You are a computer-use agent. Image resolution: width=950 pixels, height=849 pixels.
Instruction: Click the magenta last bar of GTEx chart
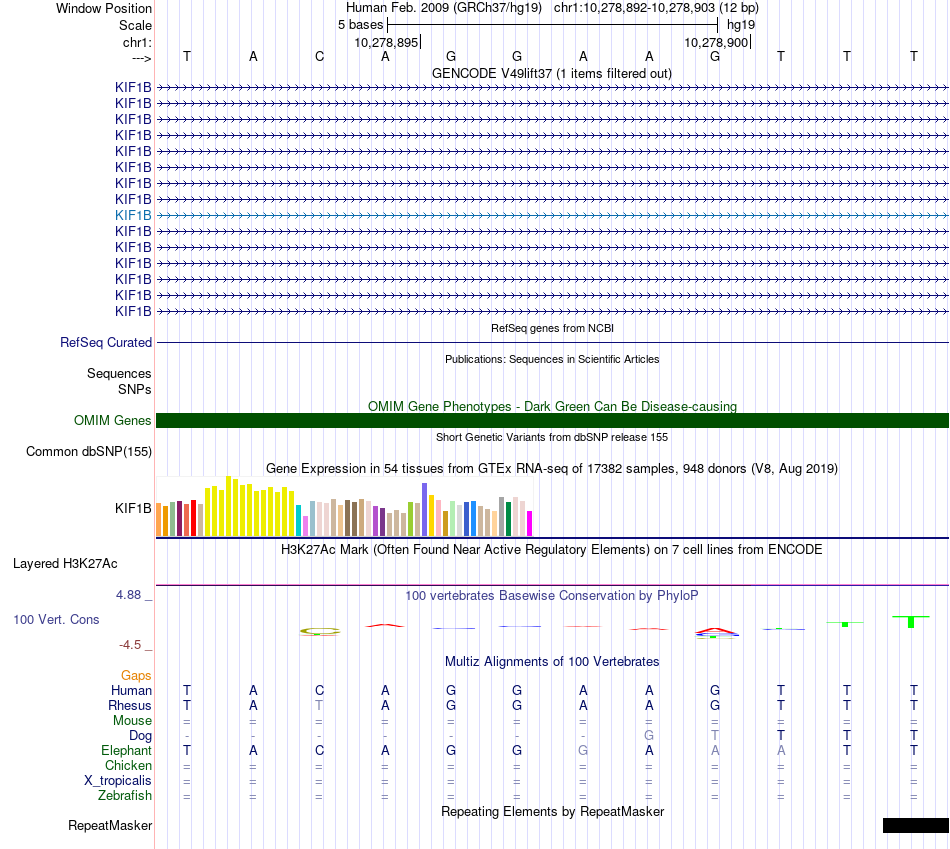pos(530,524)
